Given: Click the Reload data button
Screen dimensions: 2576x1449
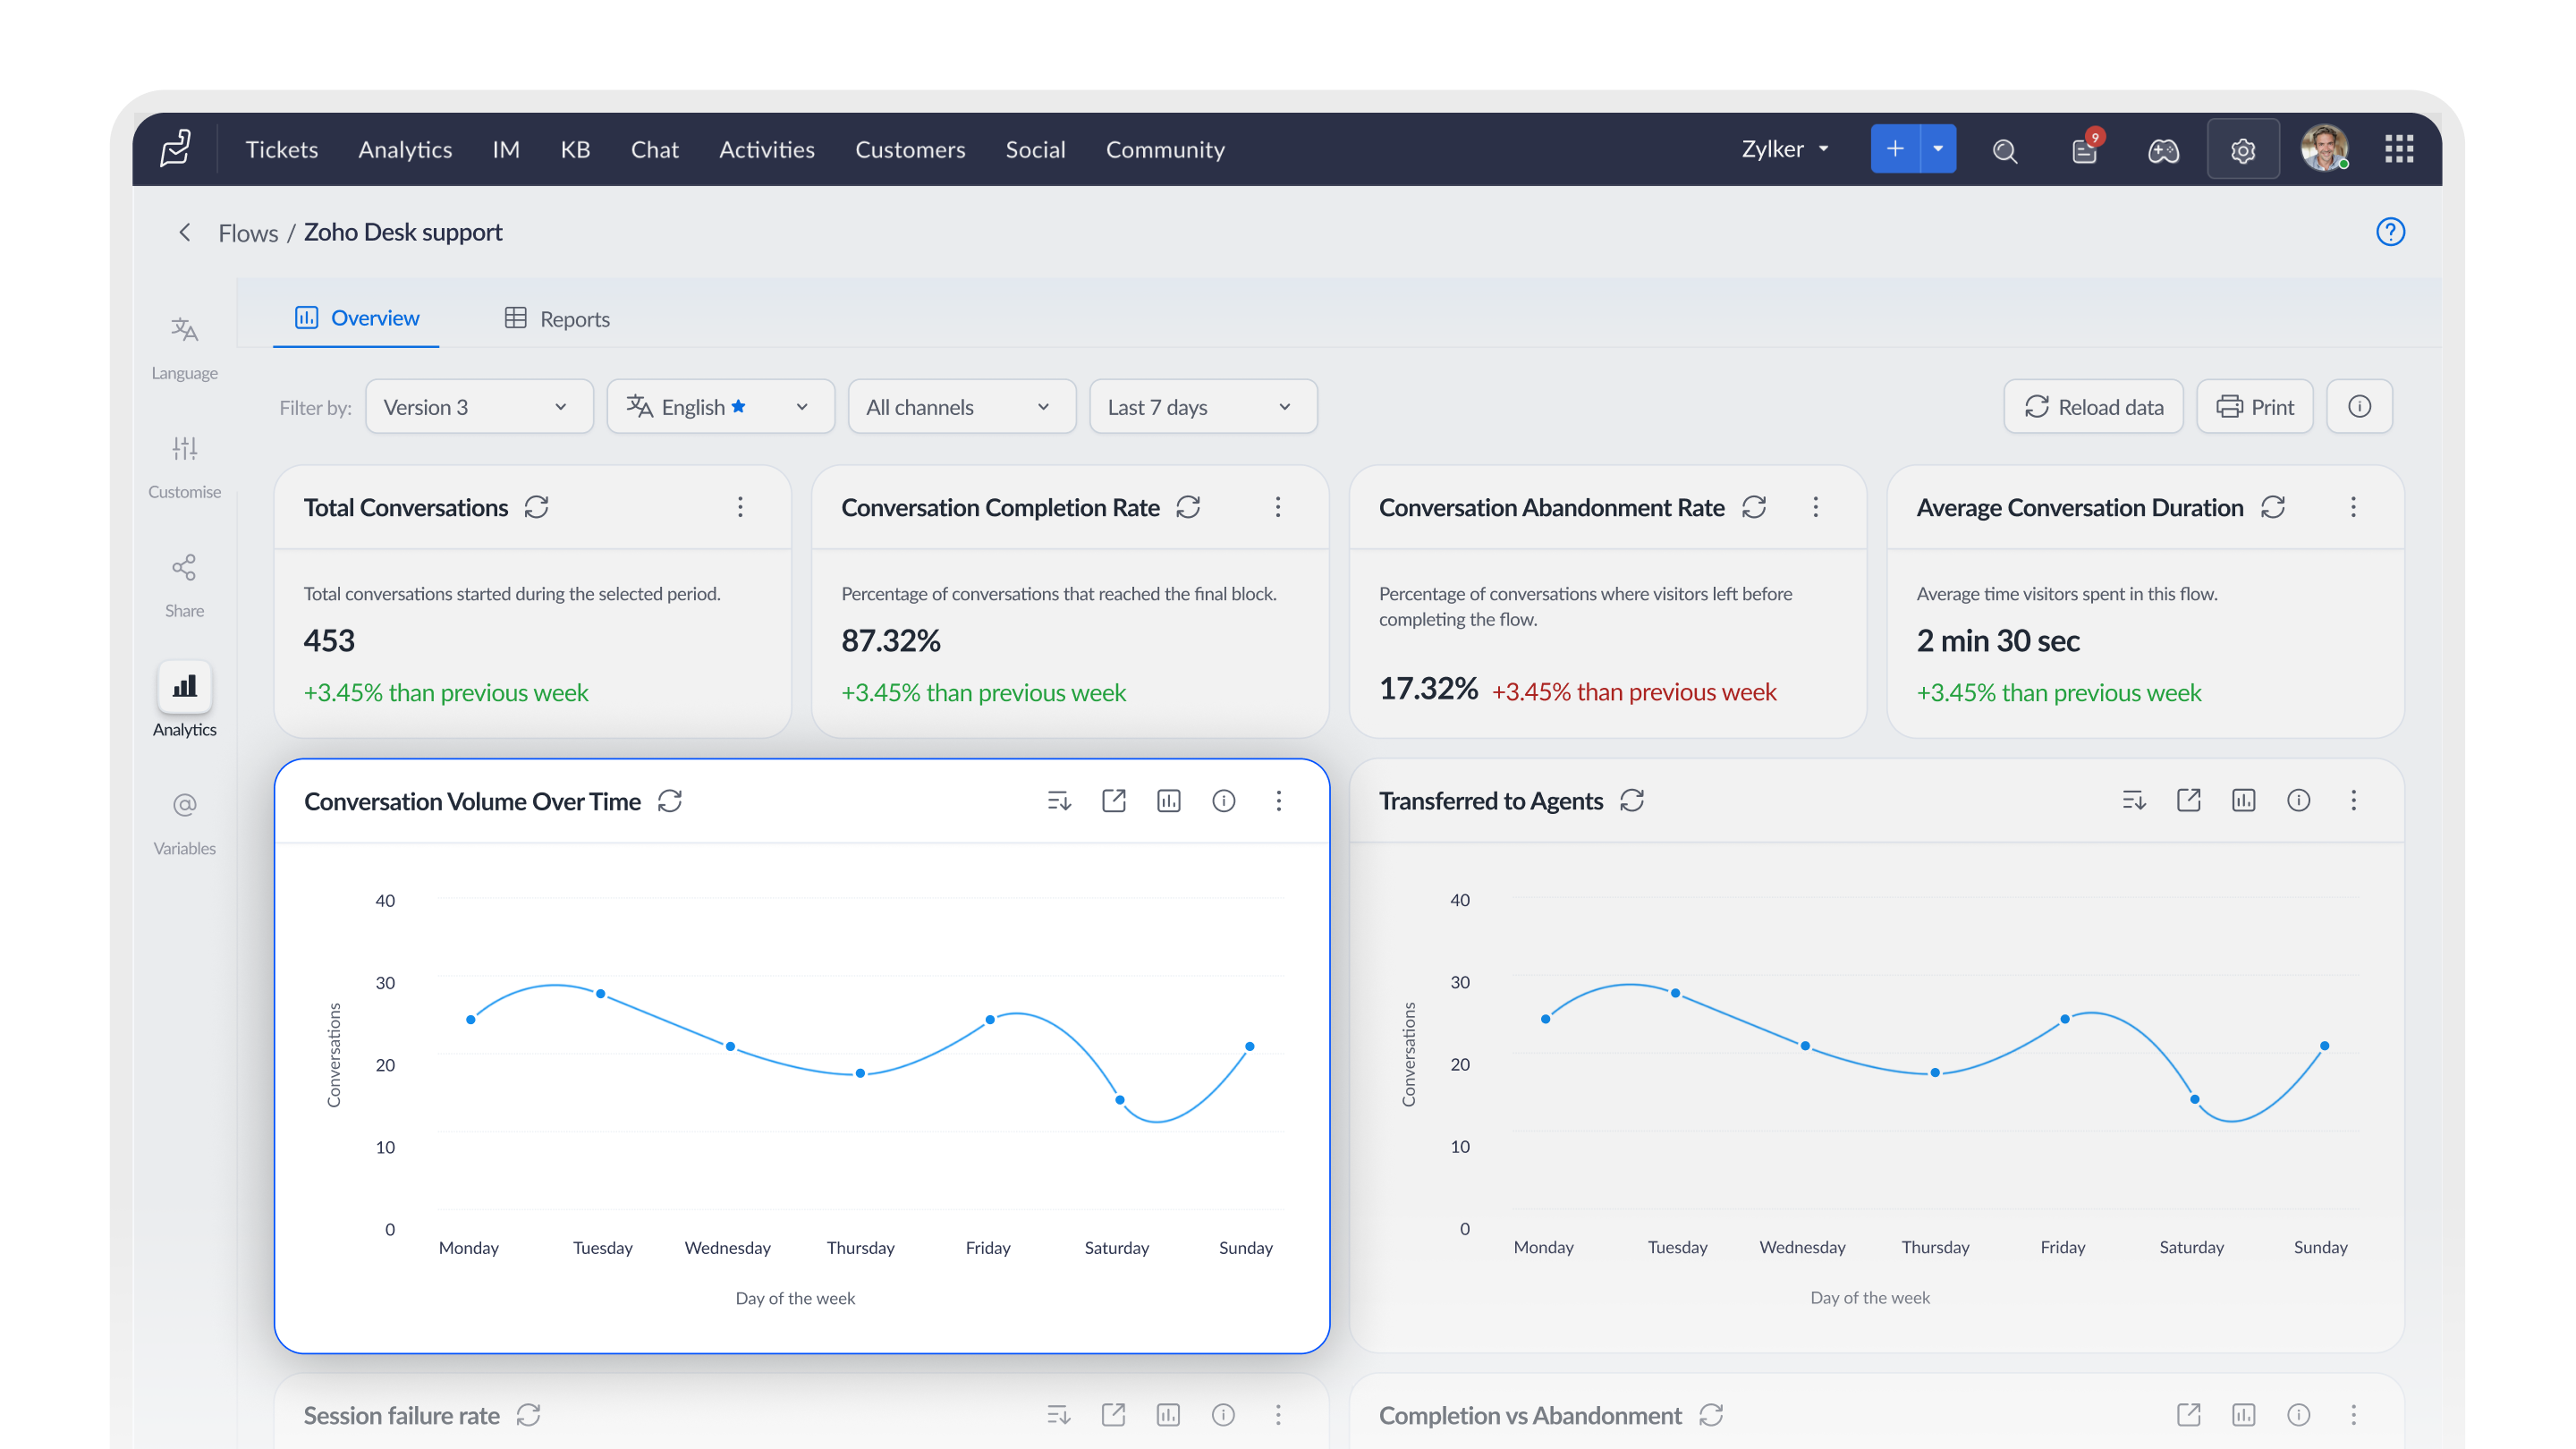Looking at the screenshot, I should [x=2093, y=407].
